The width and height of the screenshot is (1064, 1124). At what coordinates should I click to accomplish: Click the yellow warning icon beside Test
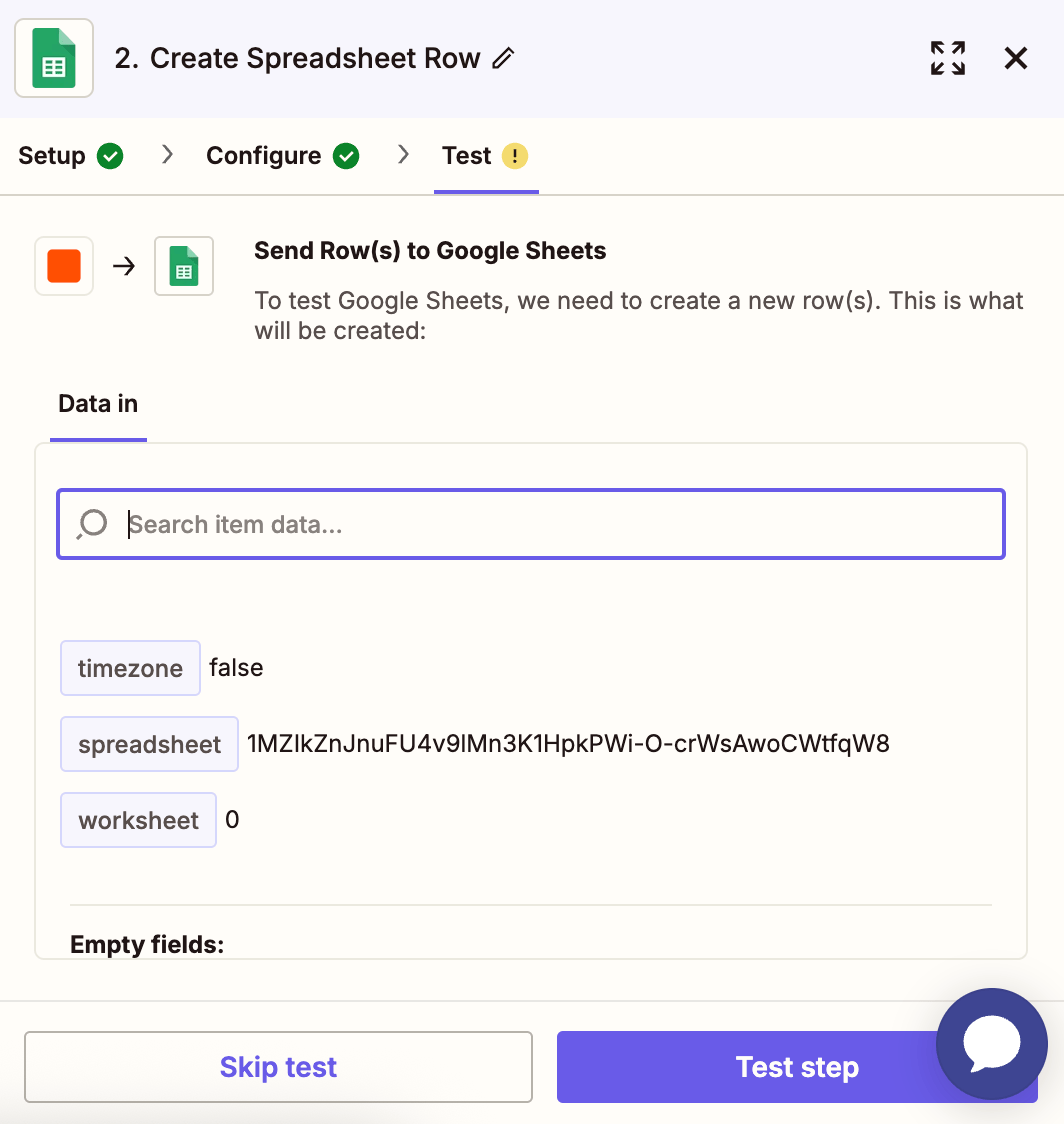pyautogui.click(x=514, y=156)
